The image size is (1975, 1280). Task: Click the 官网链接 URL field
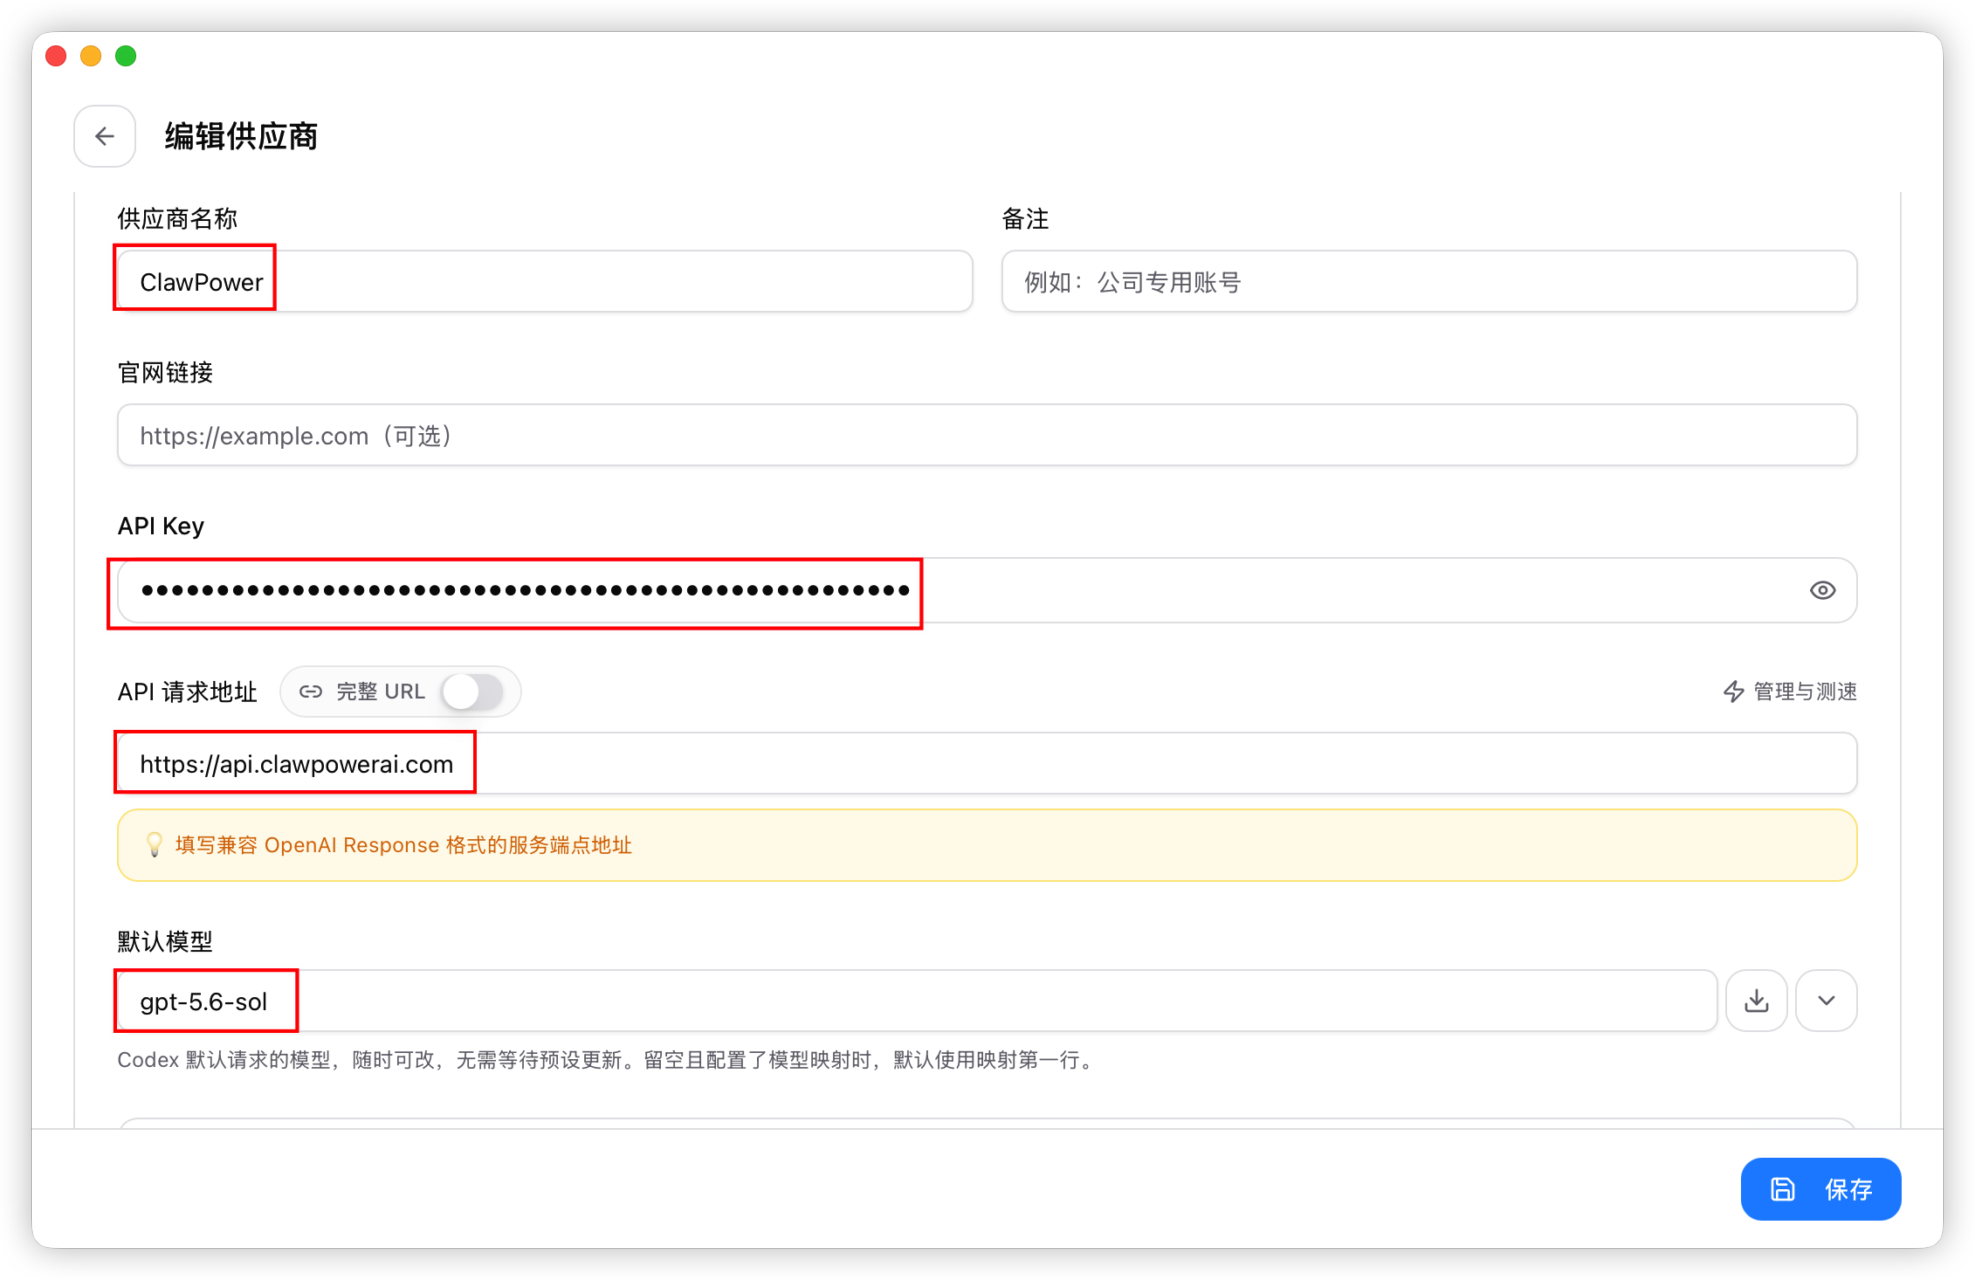[987, 435]
